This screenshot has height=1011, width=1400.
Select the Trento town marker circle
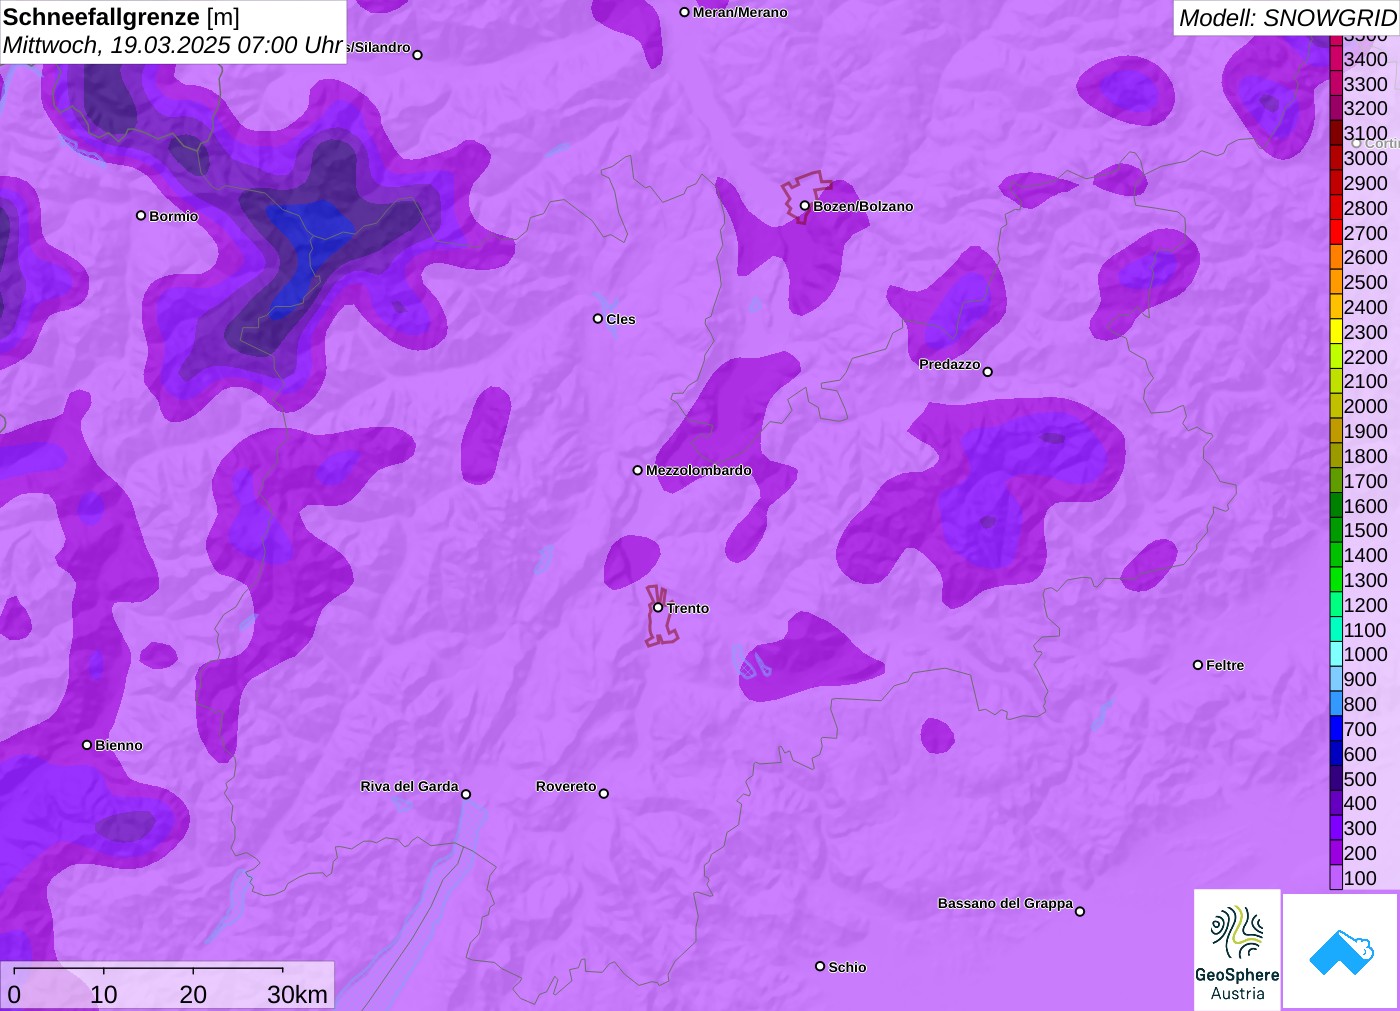pos(658,607)
